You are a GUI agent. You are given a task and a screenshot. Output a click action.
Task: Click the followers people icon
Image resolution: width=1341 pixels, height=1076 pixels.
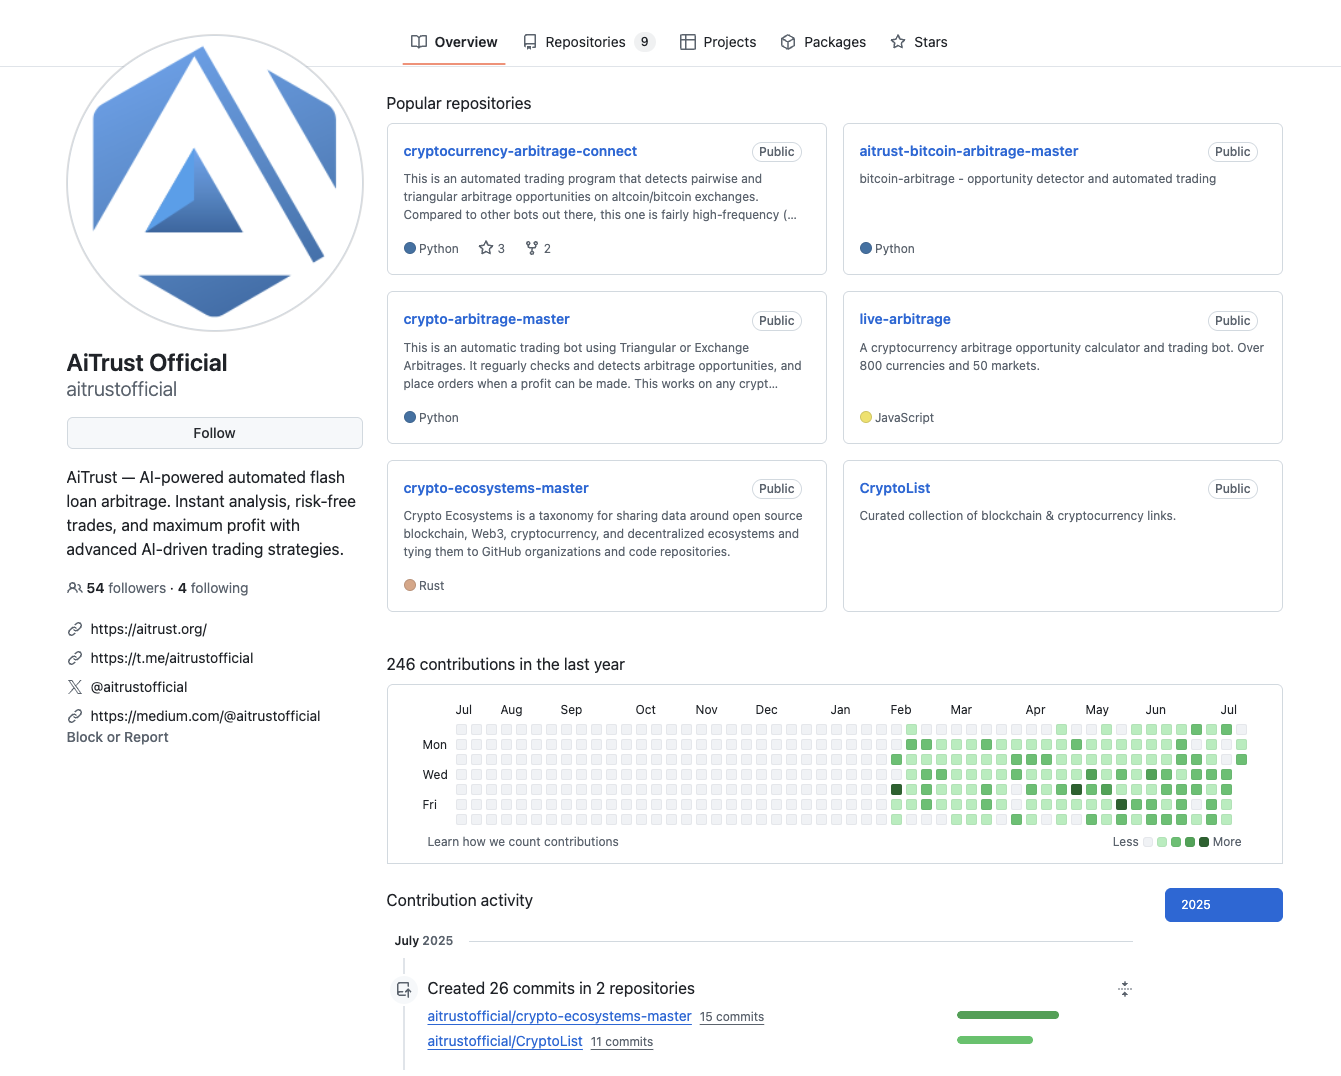(x=75, y=588)
